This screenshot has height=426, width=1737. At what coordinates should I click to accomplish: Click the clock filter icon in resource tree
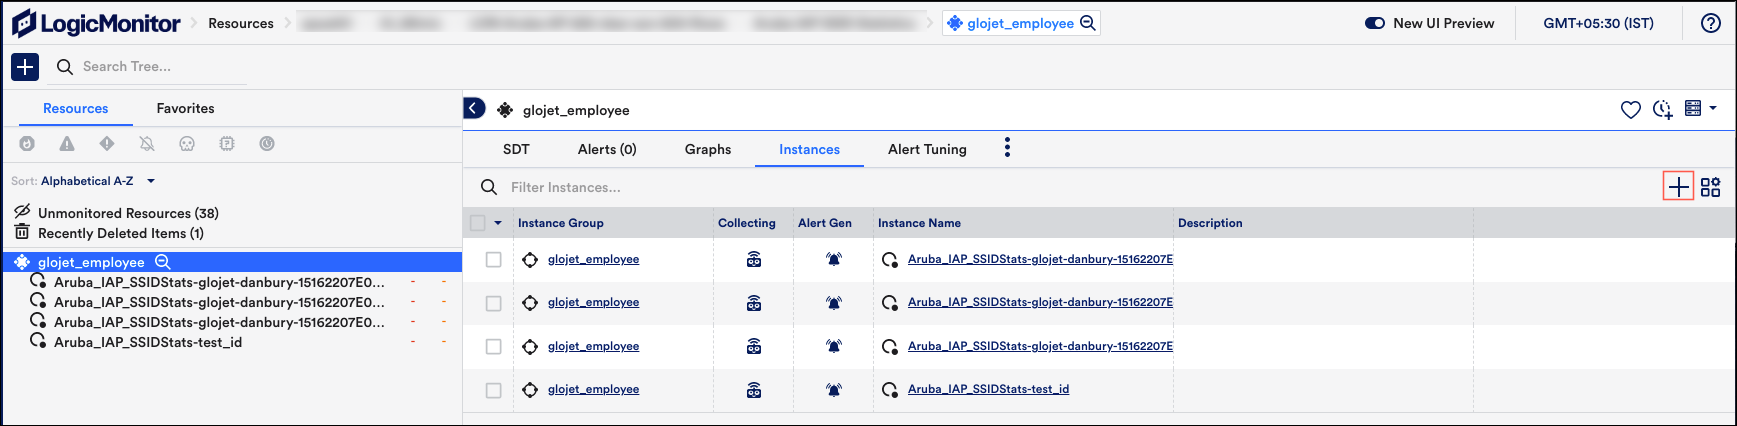coord(267,144)
